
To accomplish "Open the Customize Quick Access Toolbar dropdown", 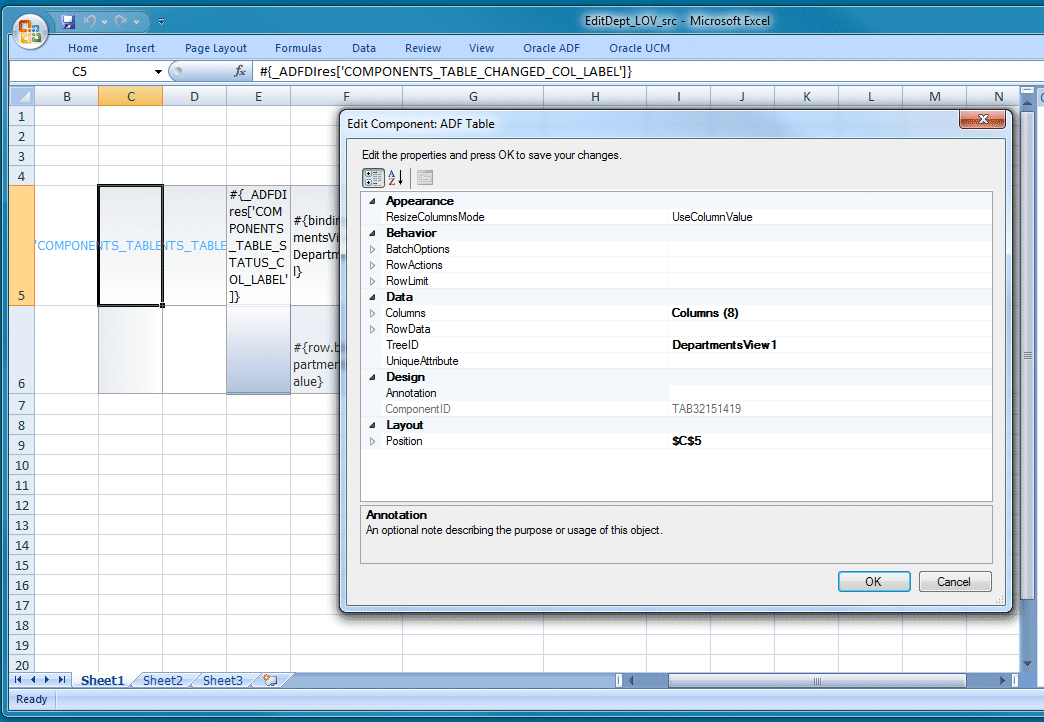I will (x=161, y=21).
